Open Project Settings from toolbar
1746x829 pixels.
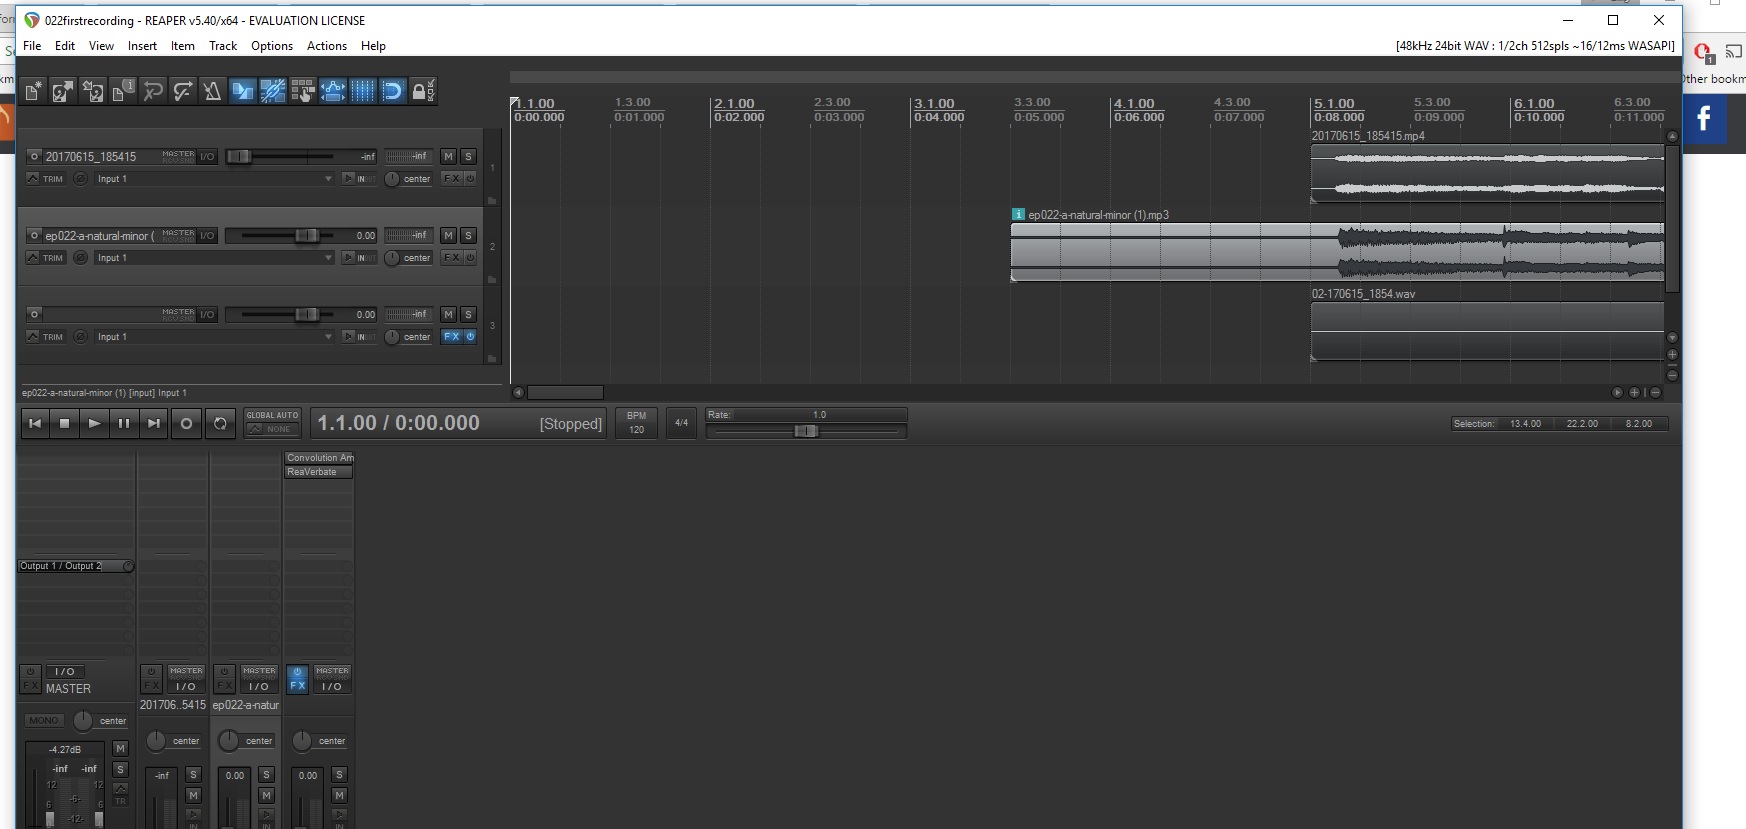(123, 92)
